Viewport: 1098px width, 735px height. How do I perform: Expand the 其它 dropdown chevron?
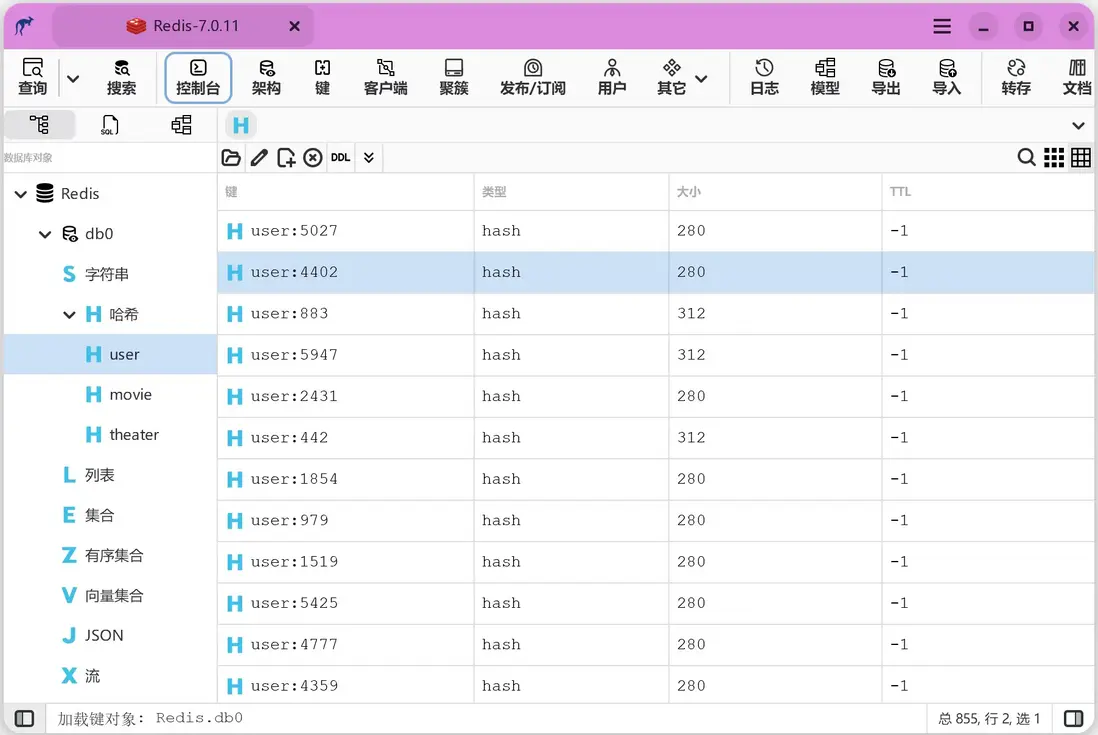tap(701, 78)
